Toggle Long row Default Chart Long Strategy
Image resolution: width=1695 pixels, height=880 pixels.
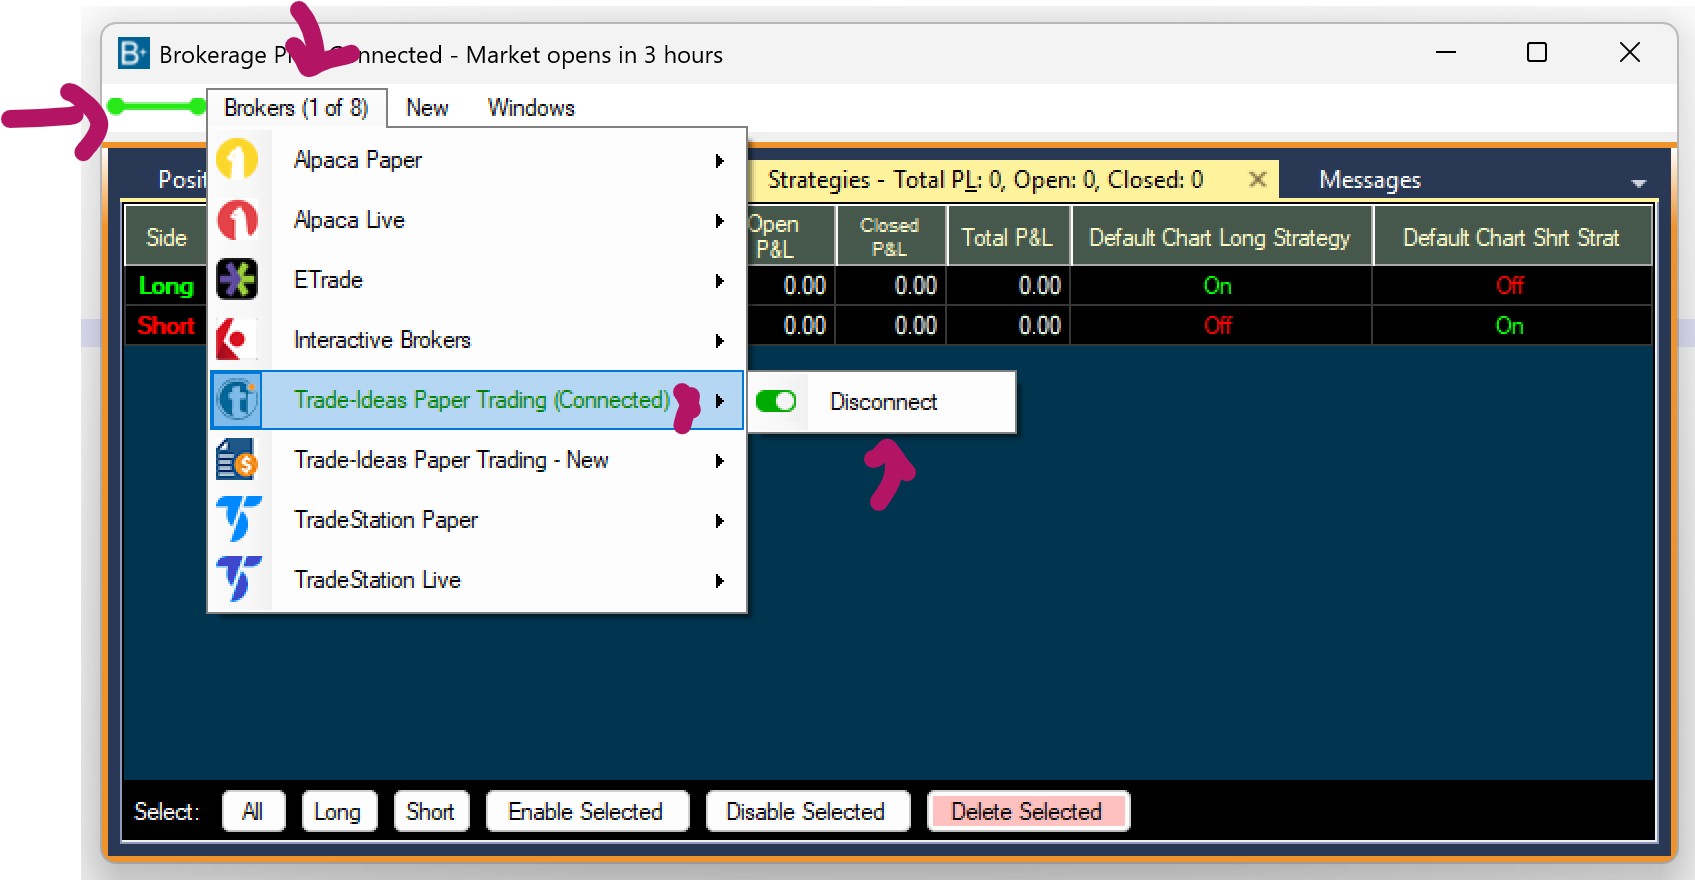click(x=1217, y=286)
